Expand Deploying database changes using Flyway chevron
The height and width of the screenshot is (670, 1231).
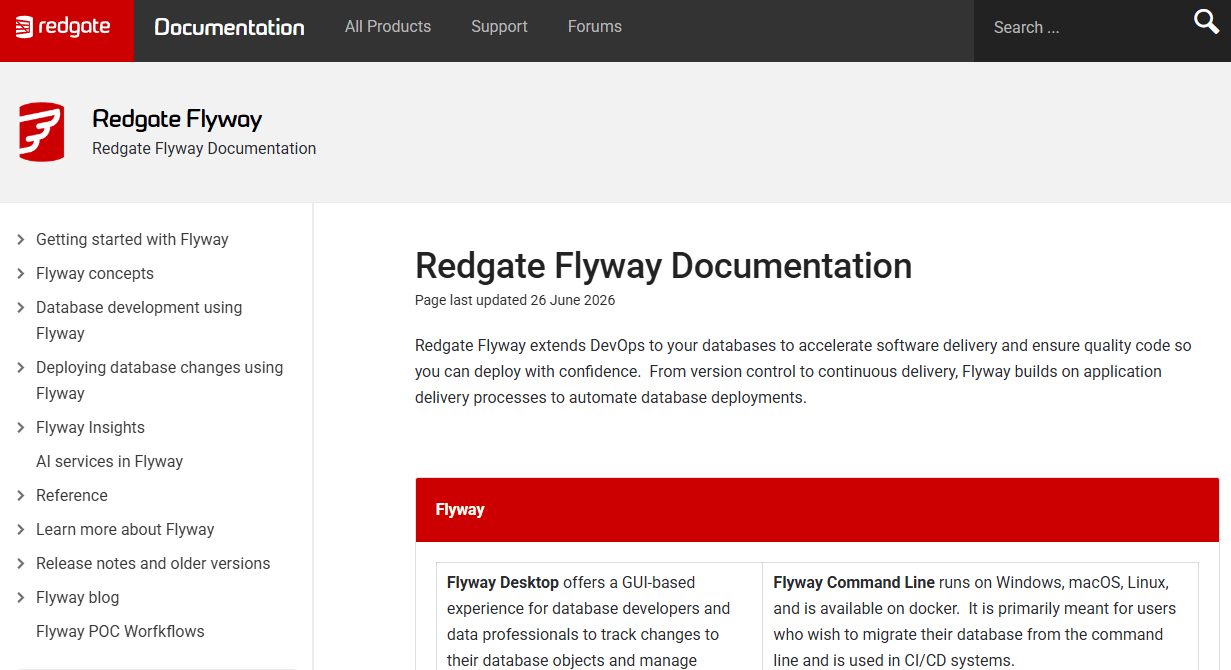[21, 368]
